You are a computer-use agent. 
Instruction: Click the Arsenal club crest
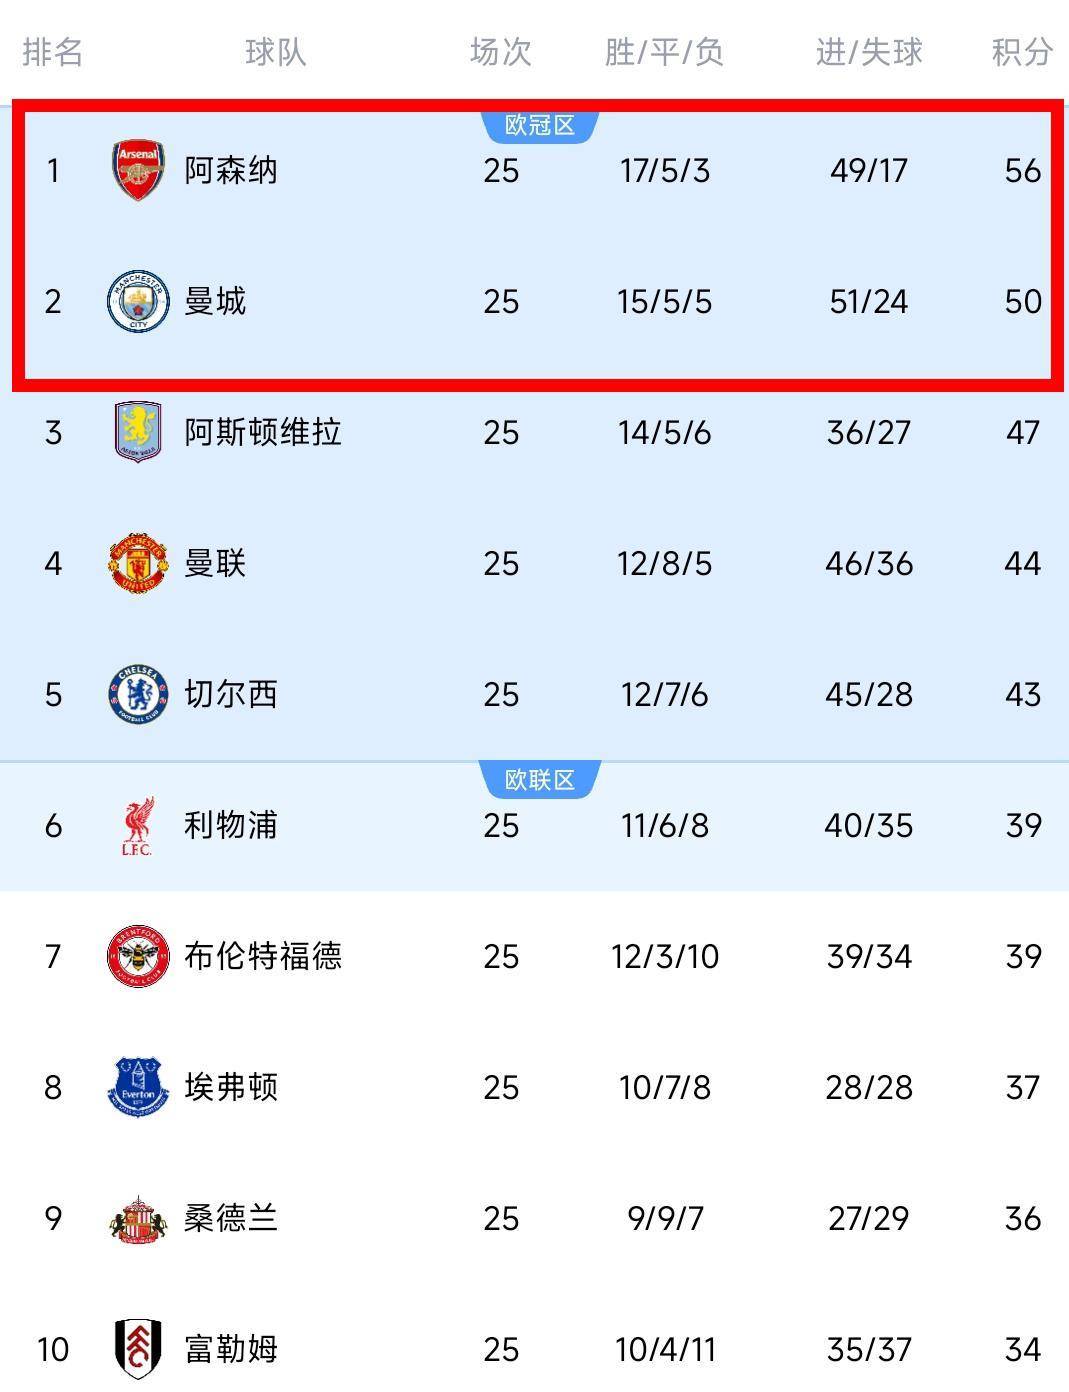click(137, 170)
